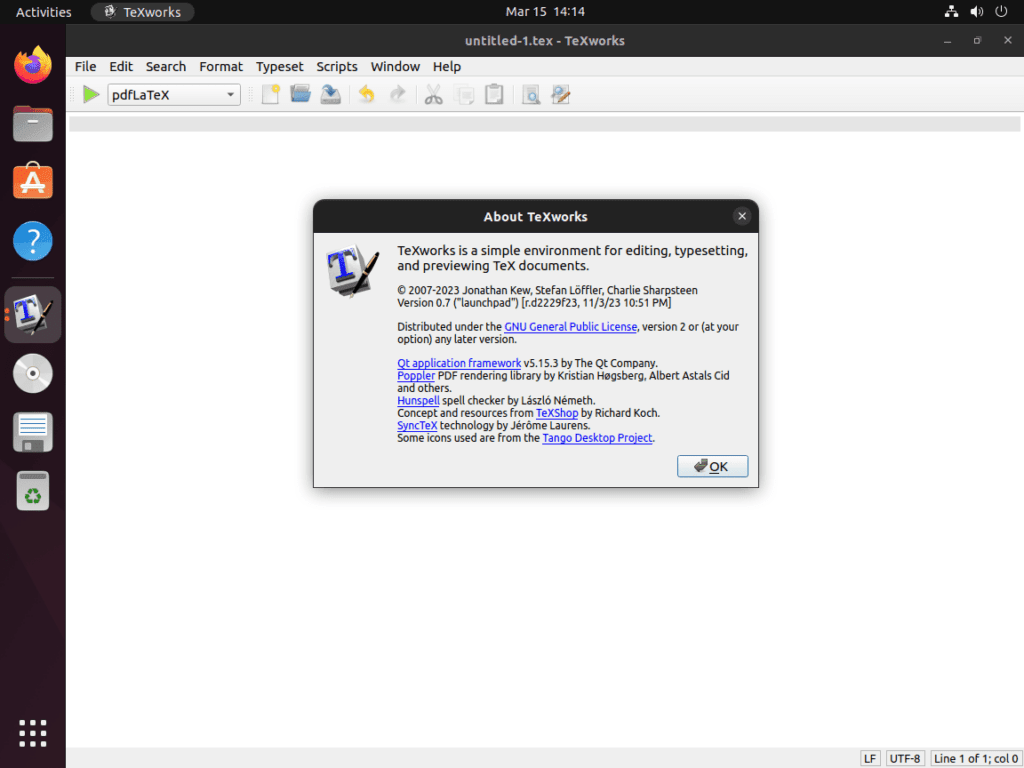Click the Line 1 of 1 position indicator
This screenshot has width=1024, height=768.
point(974,758)
